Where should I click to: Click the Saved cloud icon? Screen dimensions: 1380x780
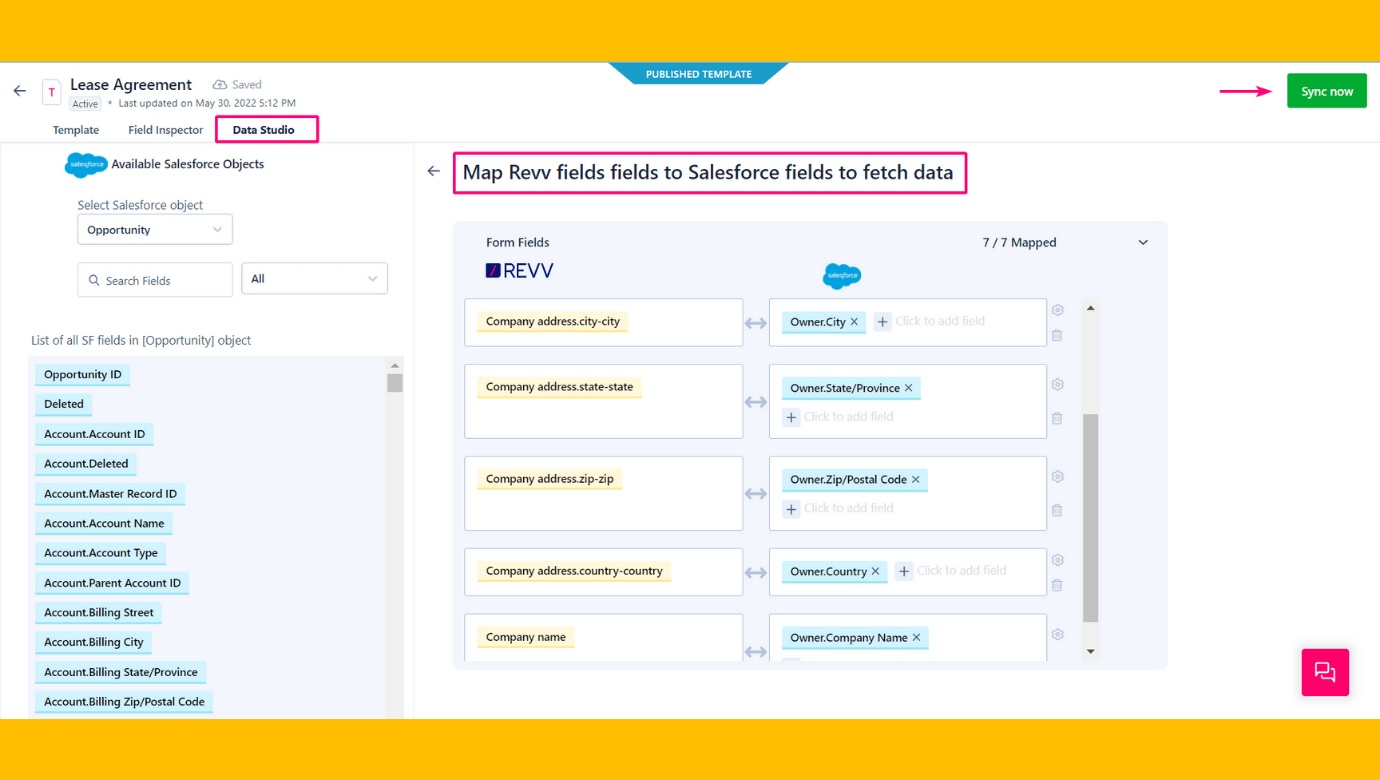point(220,85)
